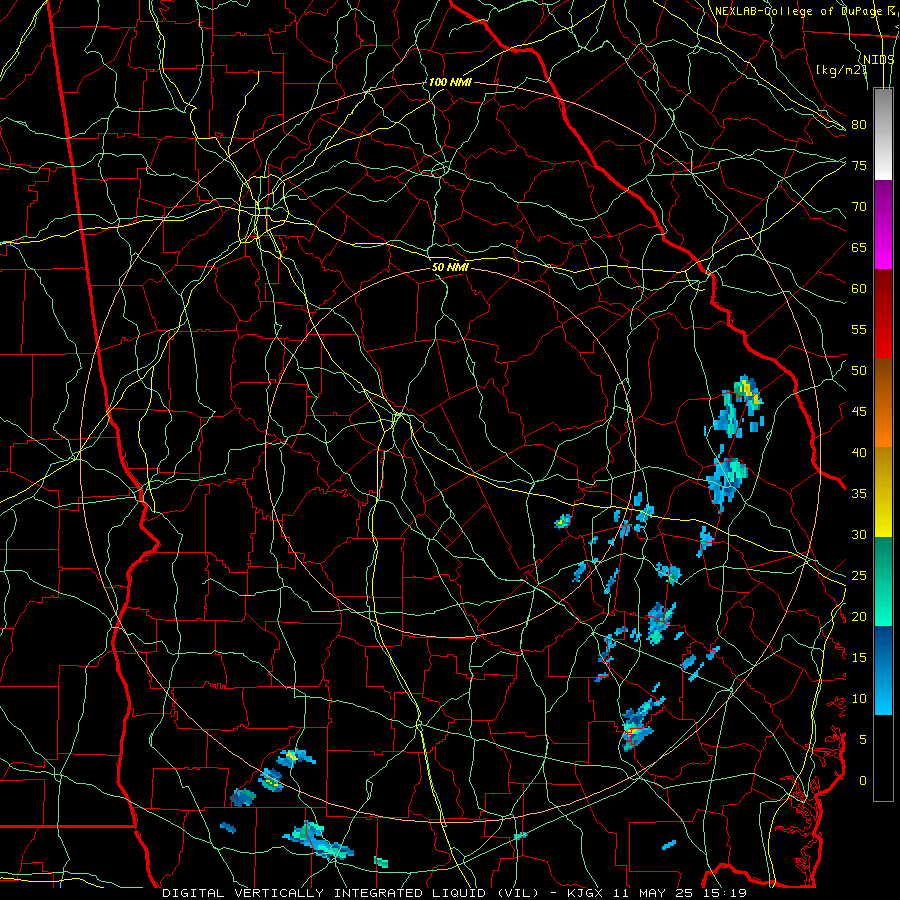
Task: Click the legend scale value 25
Action: 859,576
